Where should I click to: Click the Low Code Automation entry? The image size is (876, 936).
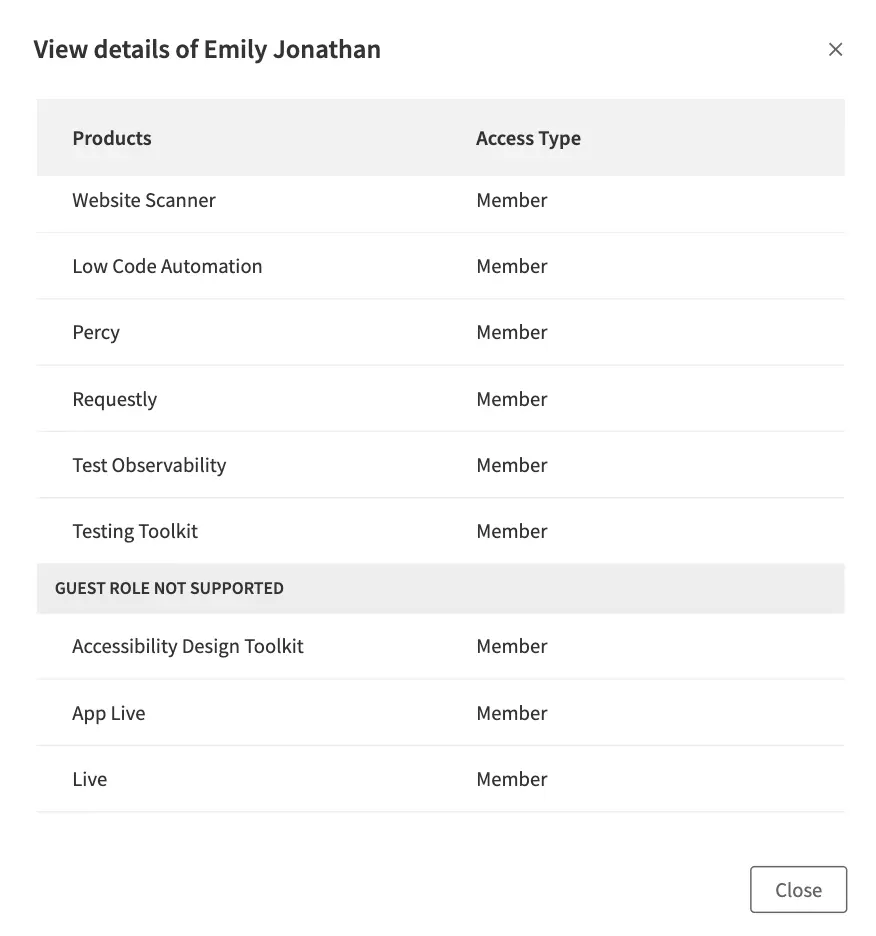point(167,266)
